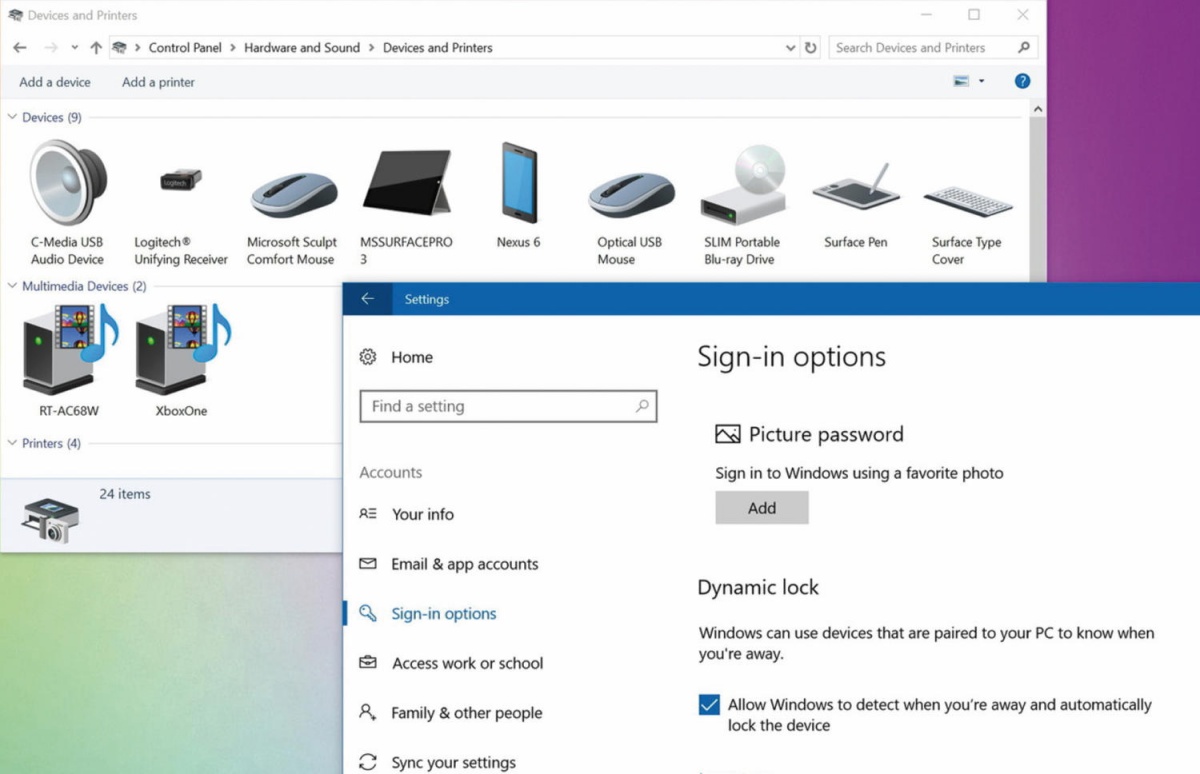The height and width of the screenshot is (774, 1200).
Task: Click the search magnifier in Find a setting
Action: (642, 406)
